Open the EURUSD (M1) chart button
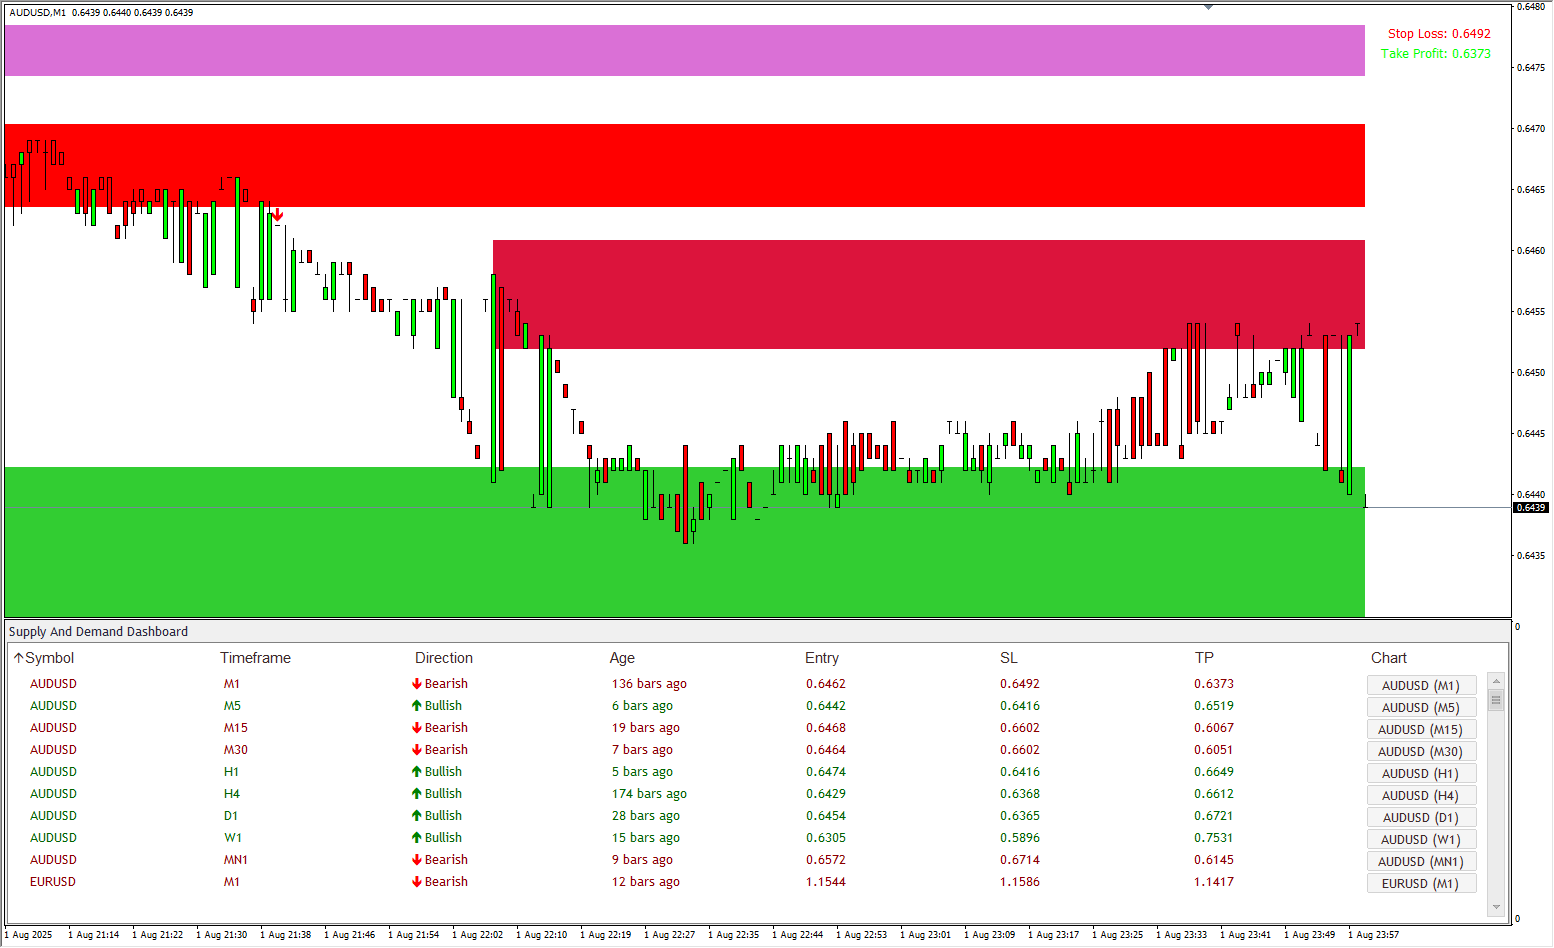This screenshot has height=948, width=1554. point(1420,884)
